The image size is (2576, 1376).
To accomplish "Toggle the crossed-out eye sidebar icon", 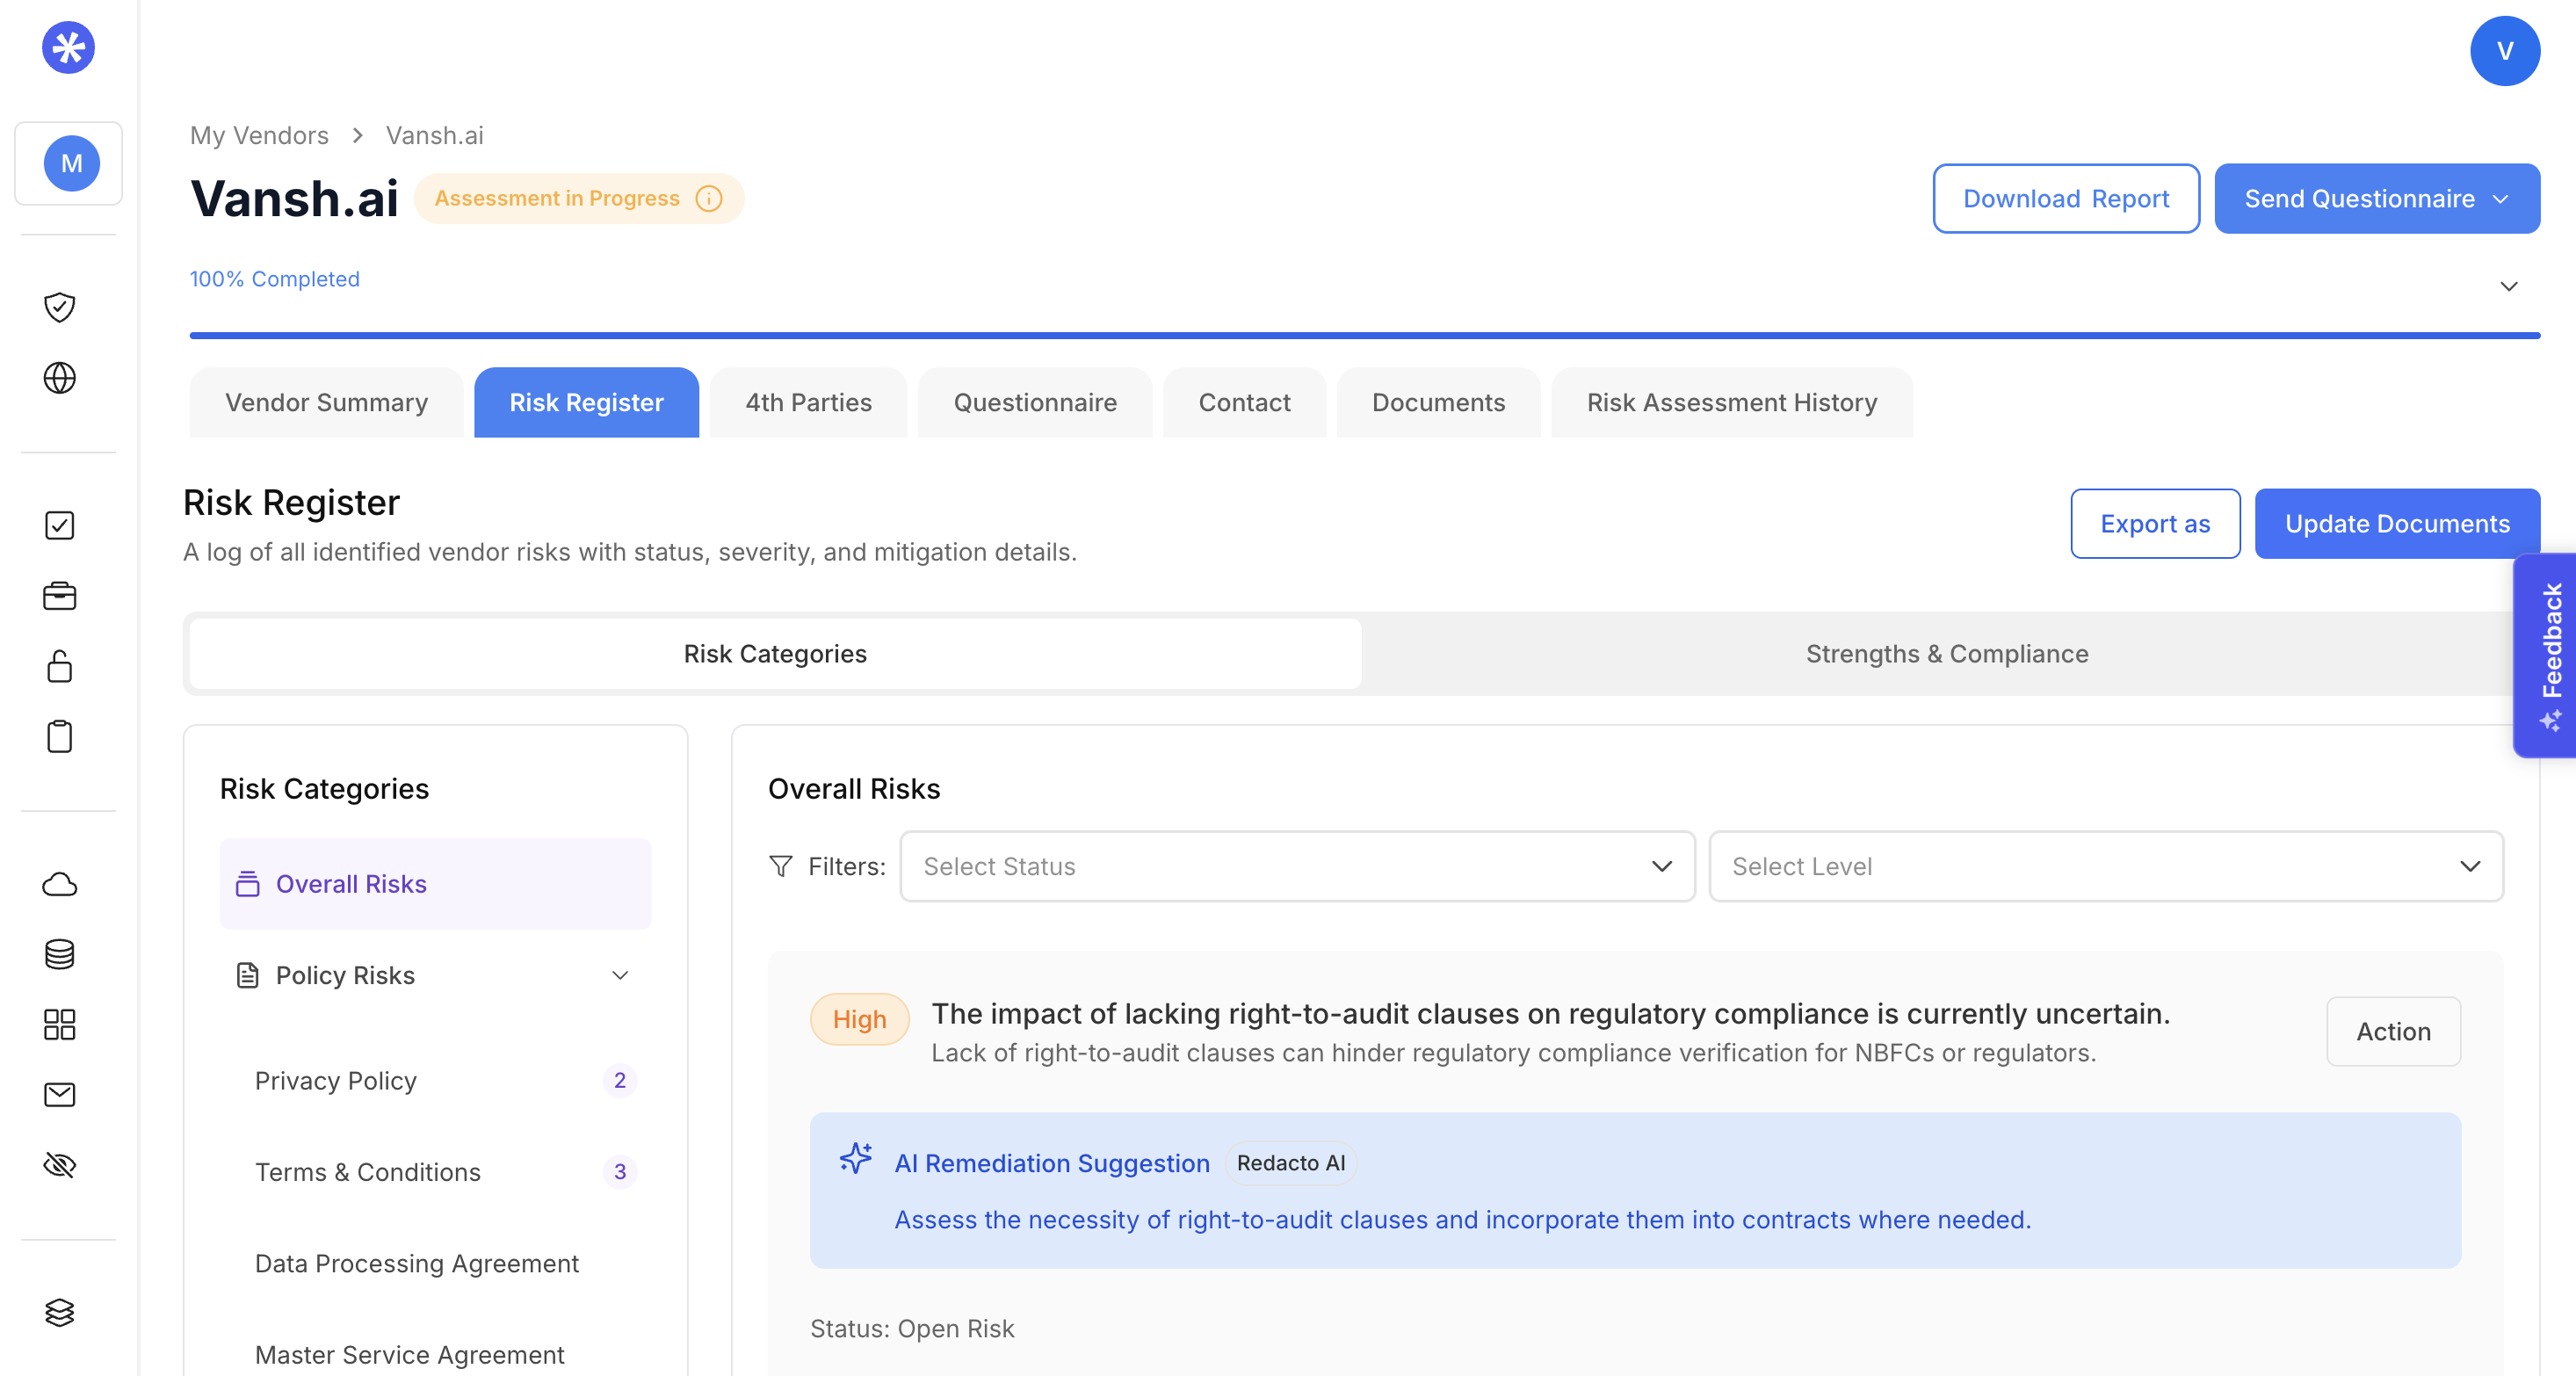I will [60, 1164].
